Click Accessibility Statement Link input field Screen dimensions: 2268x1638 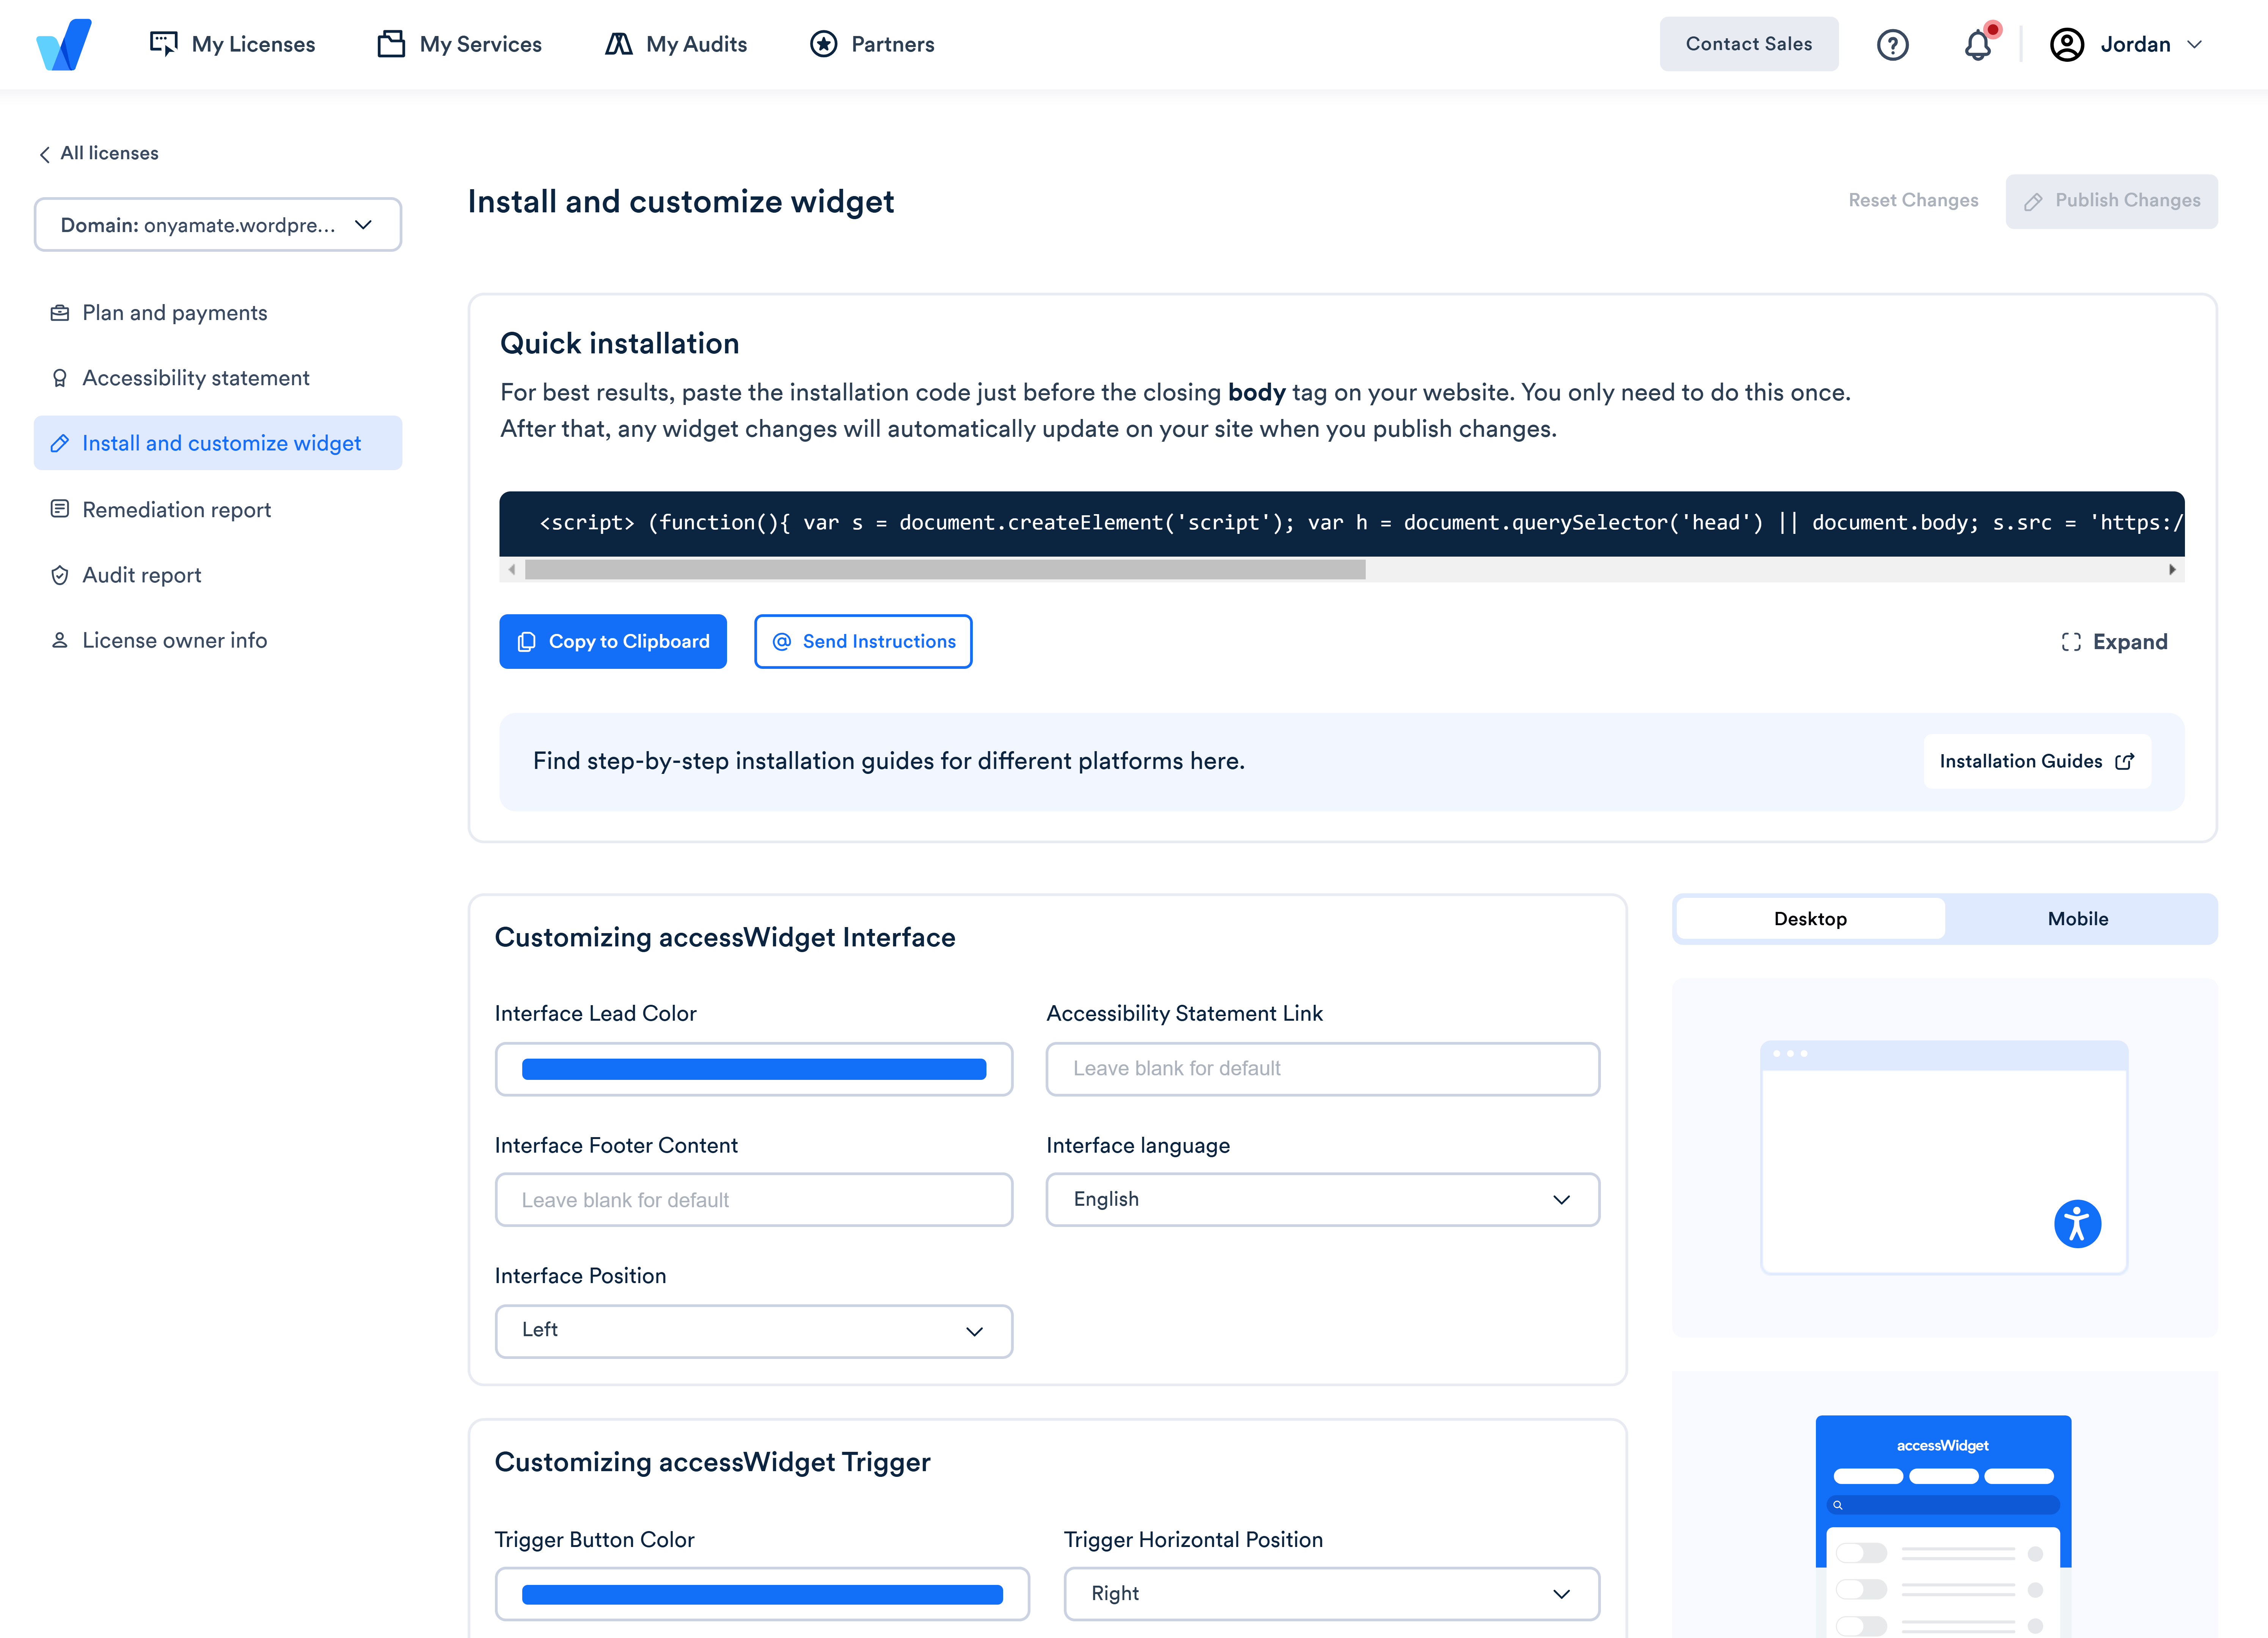pos(1322,1069)
